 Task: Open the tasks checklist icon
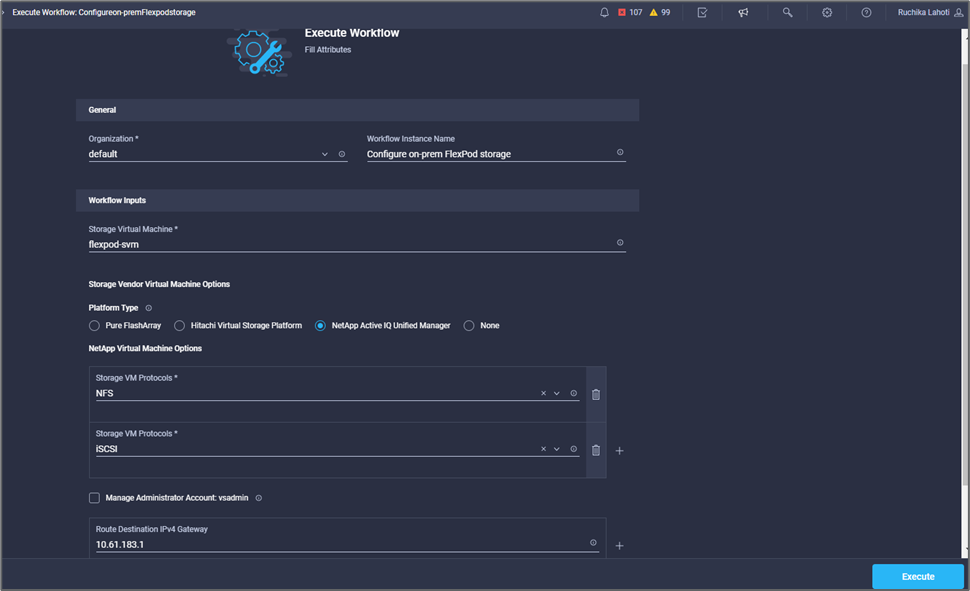click(702, 12)
